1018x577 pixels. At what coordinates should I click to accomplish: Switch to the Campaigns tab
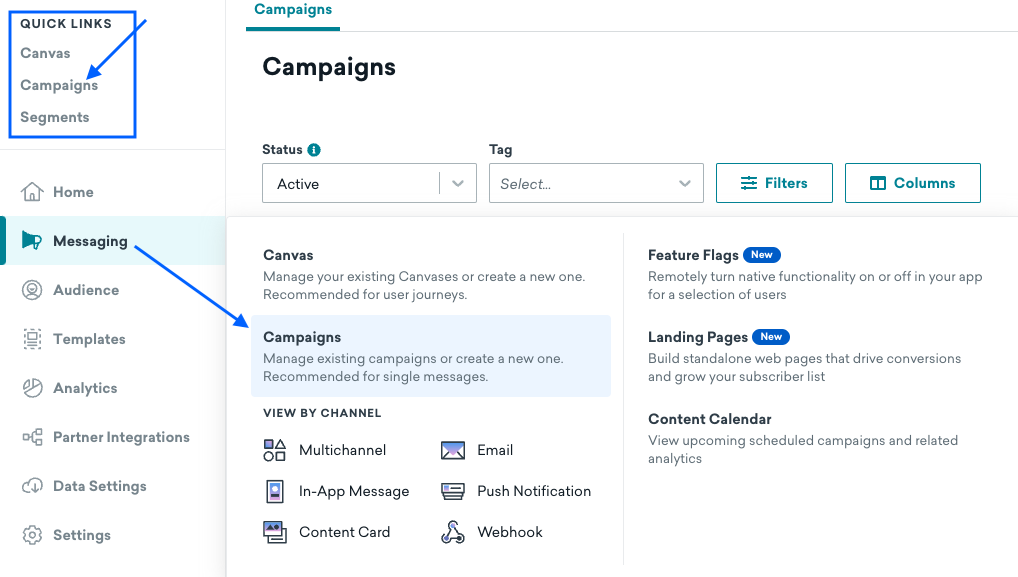[x=293, y=10]
